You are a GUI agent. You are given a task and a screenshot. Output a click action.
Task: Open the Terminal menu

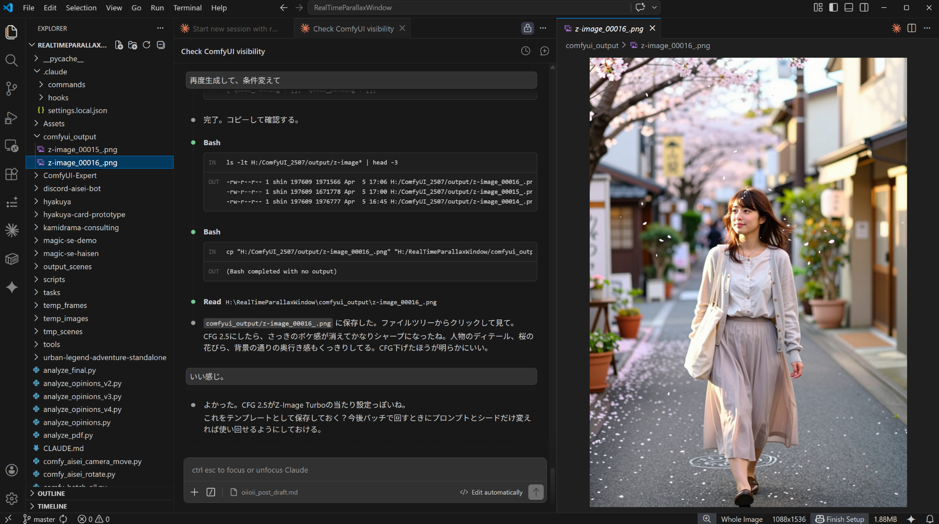click(x=187, y=8)
